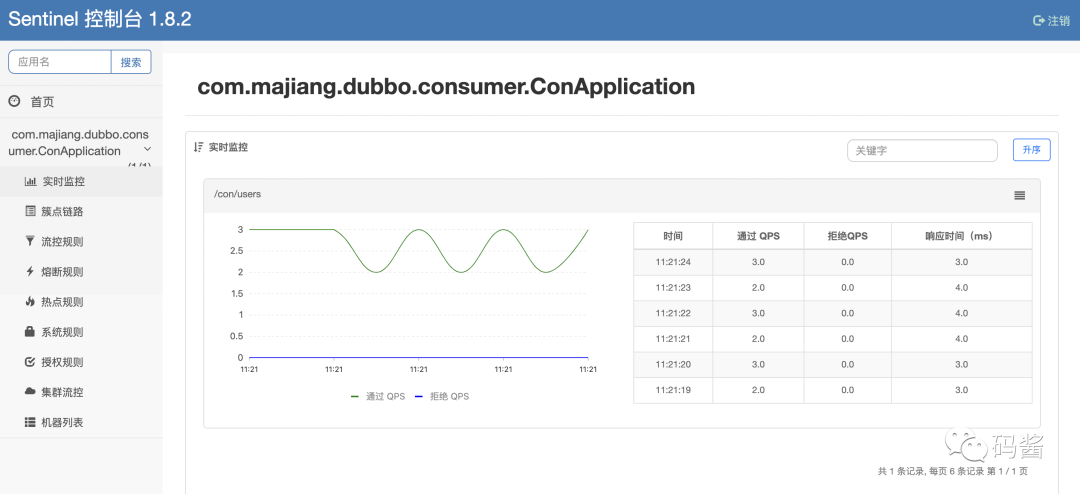Click the 应用名 search input field

coord(60,62)
